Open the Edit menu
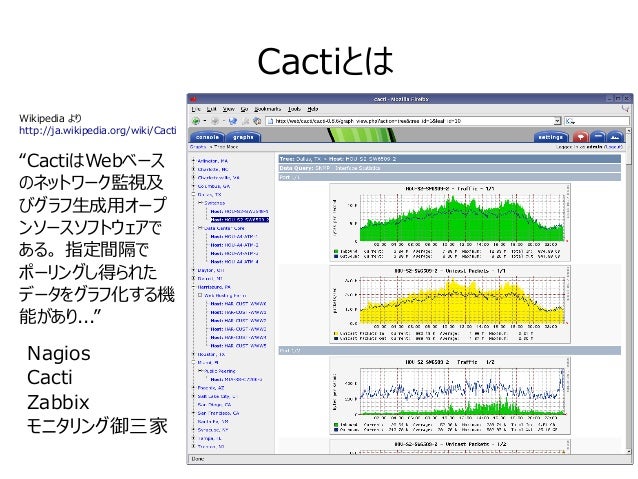 click(x=212, y=109)
